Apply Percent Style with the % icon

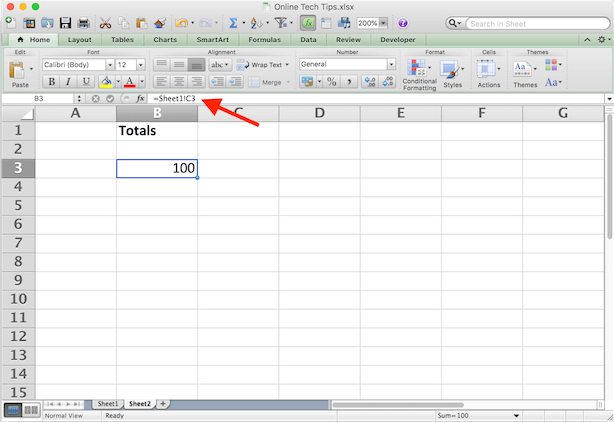pyautogui.click(x=332, y=82)
